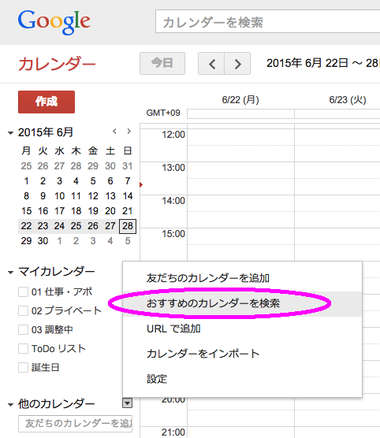Select day 30 in the mini calendar
Image resolution: width=380 pixels, height=438 pixels.
click(x=43, y=241)
